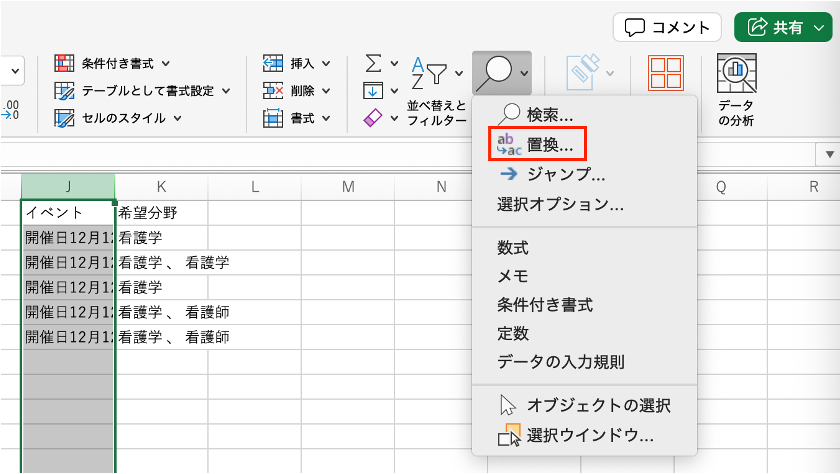Click the 希望分野 header cell
The image size is (840, 474).
pos(161,213)
